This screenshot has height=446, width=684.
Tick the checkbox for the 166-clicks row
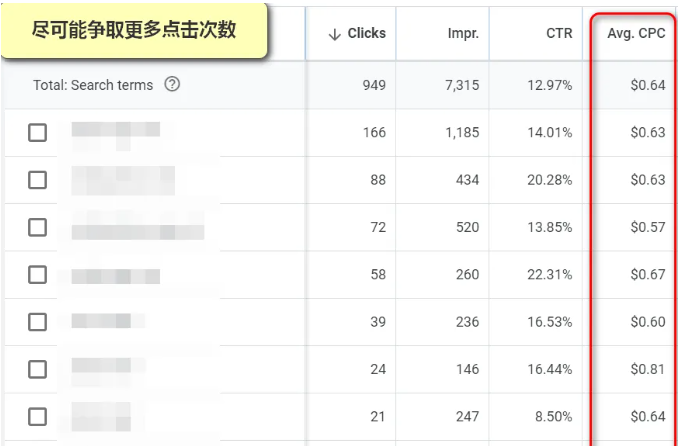[x=37, y=133]
